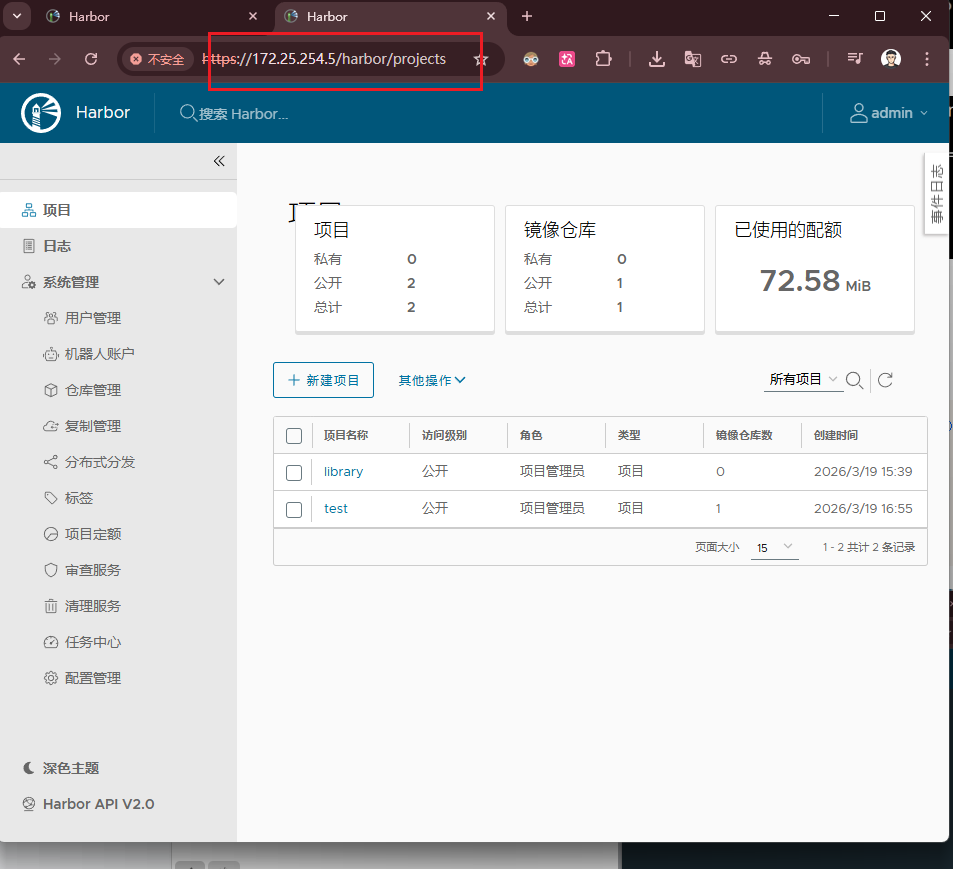The height and width of the screenshot is (869, 953).
Task: Open the admin user dropdown
Action: pyautogui.click(x=889, y=113)
